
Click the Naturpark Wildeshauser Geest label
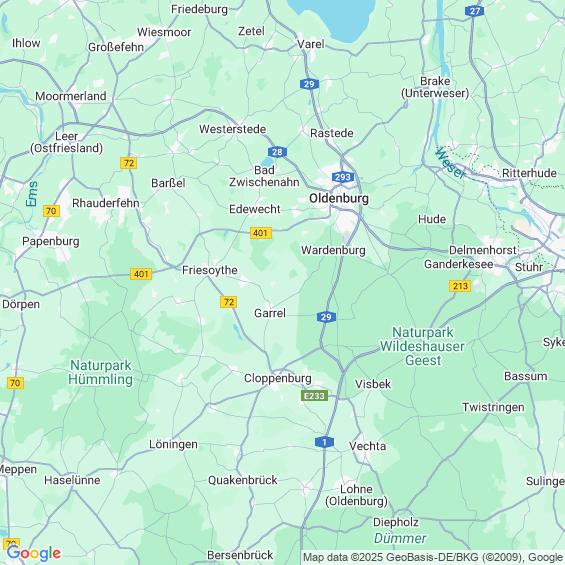[422, 346]
